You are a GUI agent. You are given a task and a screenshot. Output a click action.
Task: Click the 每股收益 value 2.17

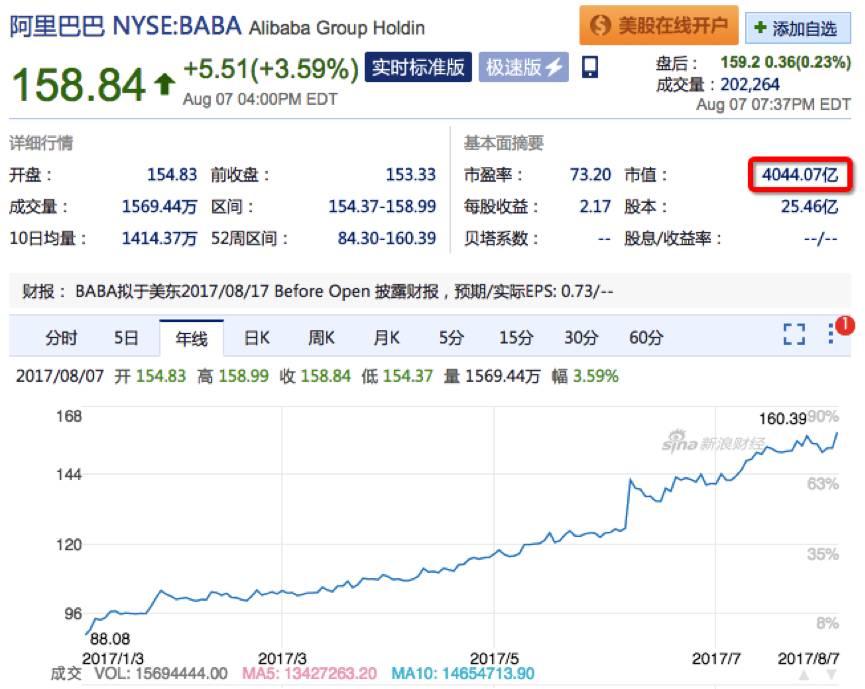[x=595, y=206]
